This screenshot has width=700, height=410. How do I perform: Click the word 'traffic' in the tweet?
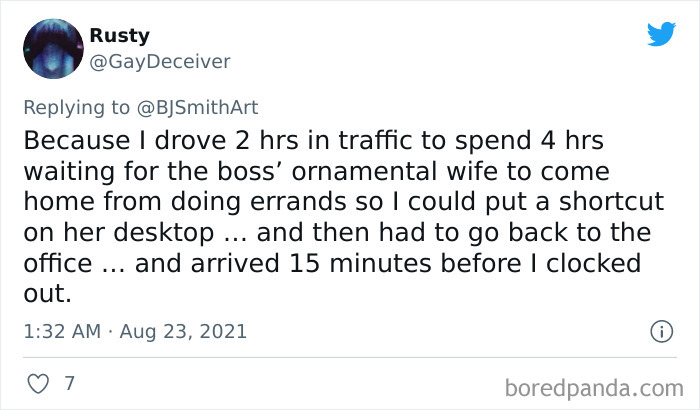[x=375, y=140]
